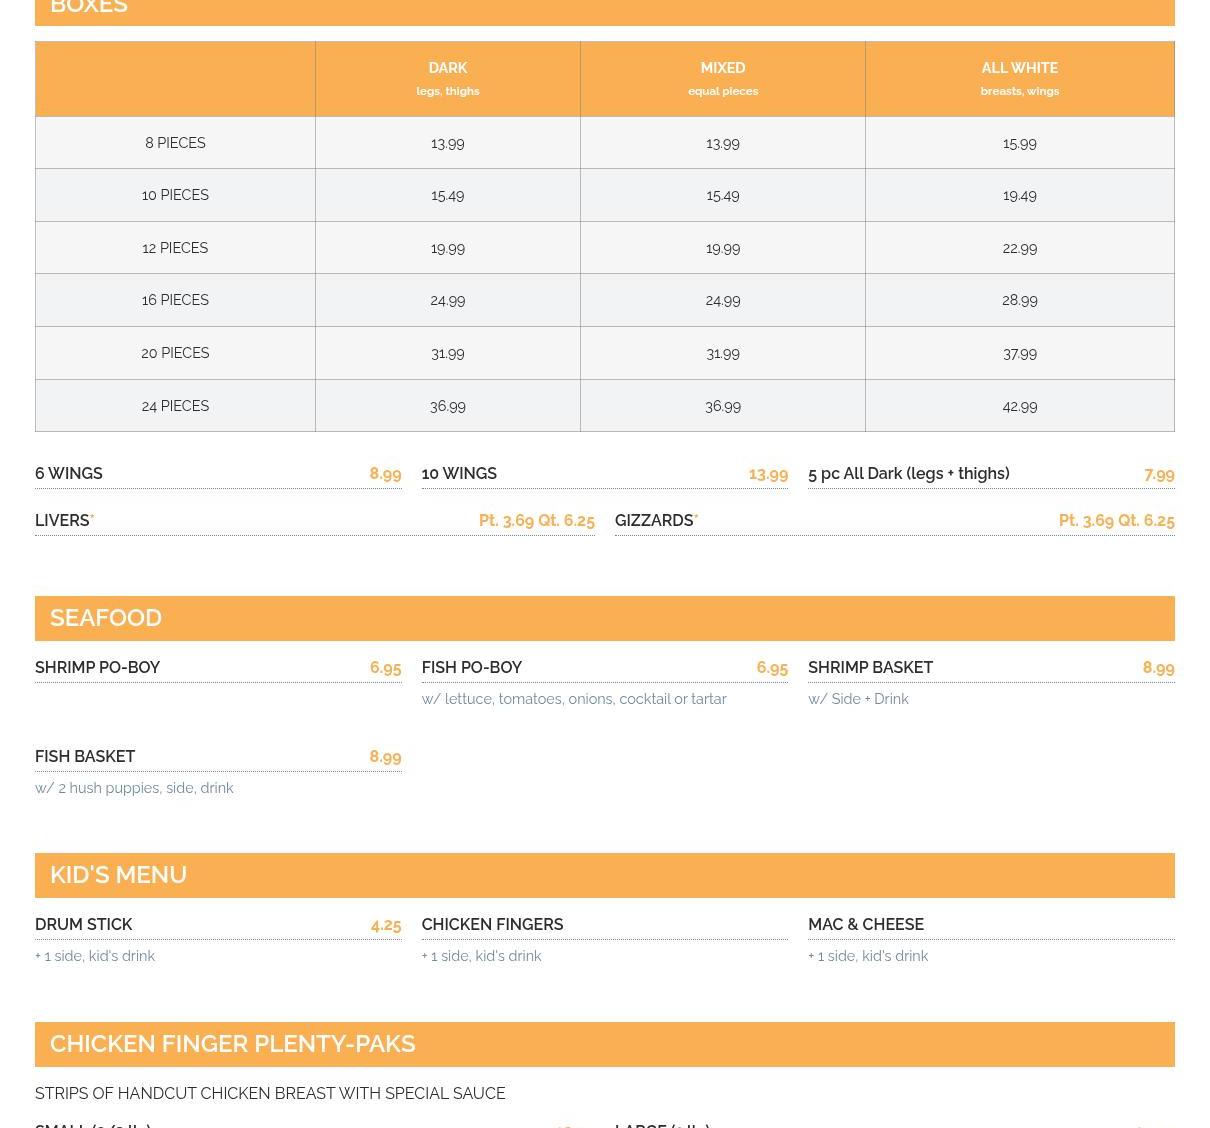Screen dimensions: 1210x1128
Task: Click the Gizzards menu item
Action: point(654,521)
